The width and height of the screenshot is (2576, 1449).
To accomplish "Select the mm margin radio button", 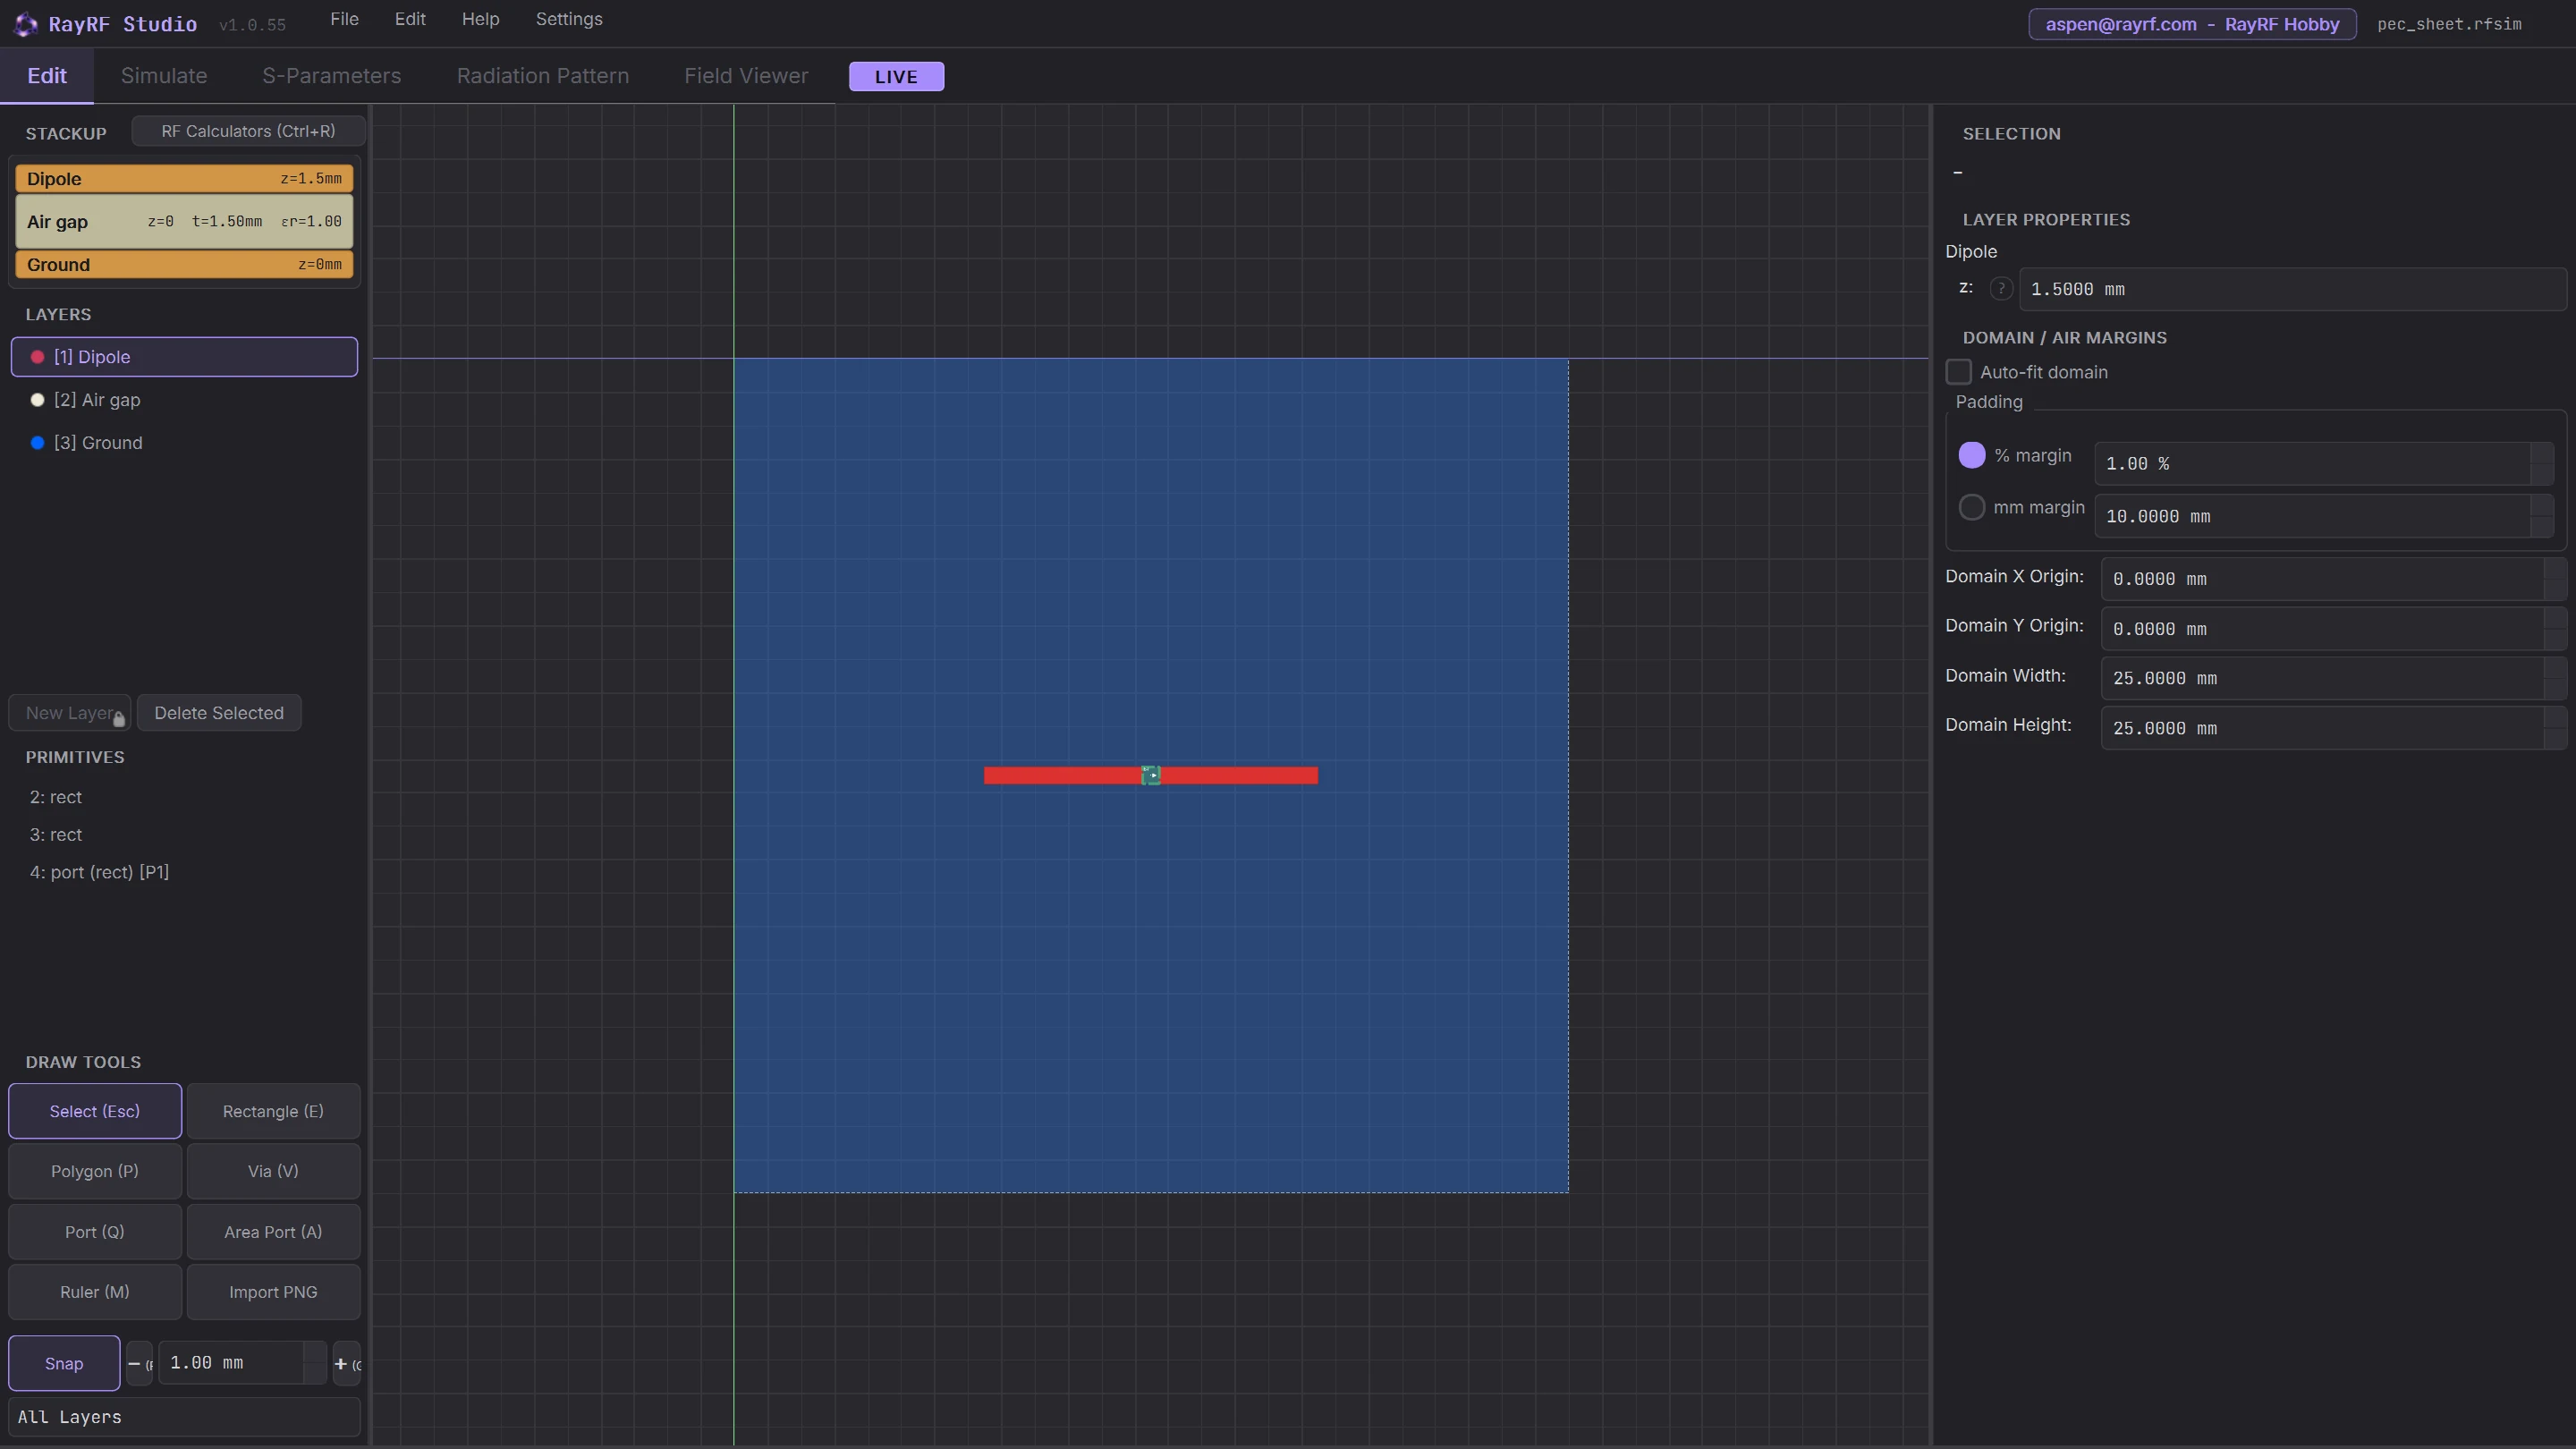I will click(x=1971, y=507).
